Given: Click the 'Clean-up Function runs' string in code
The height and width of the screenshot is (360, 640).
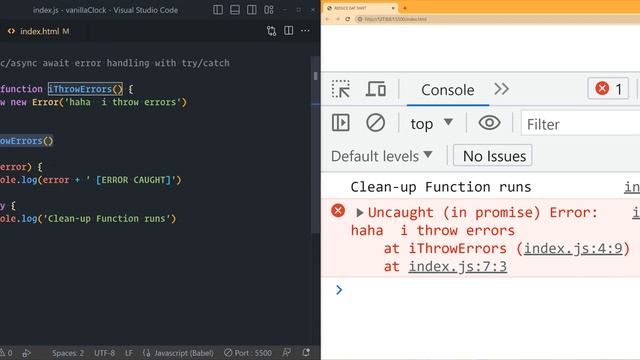Looking at the screenshot, I should 107,219.
